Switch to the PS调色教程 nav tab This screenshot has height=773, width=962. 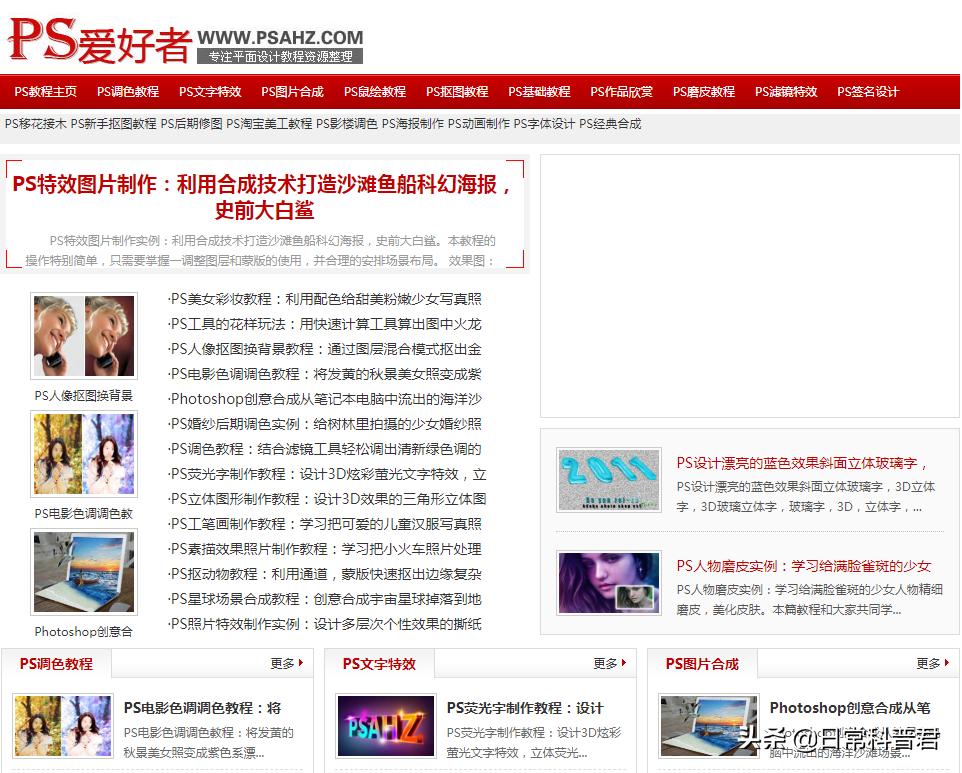tap(127, 91)
